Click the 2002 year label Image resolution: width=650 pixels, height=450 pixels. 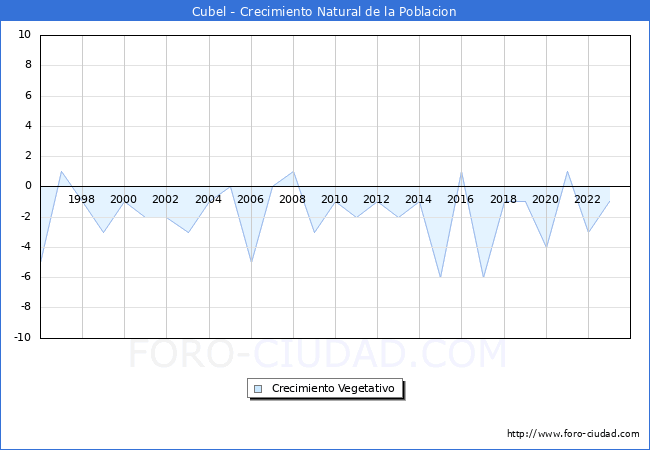click(x=166, y=199)
